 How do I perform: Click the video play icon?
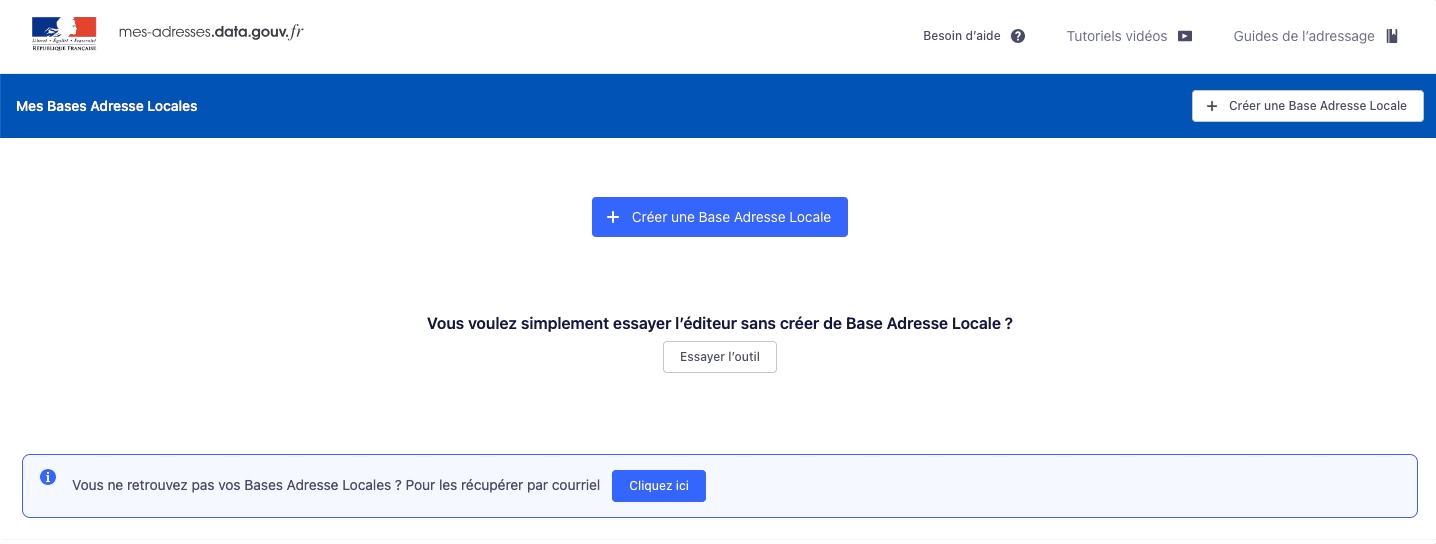1185,36
